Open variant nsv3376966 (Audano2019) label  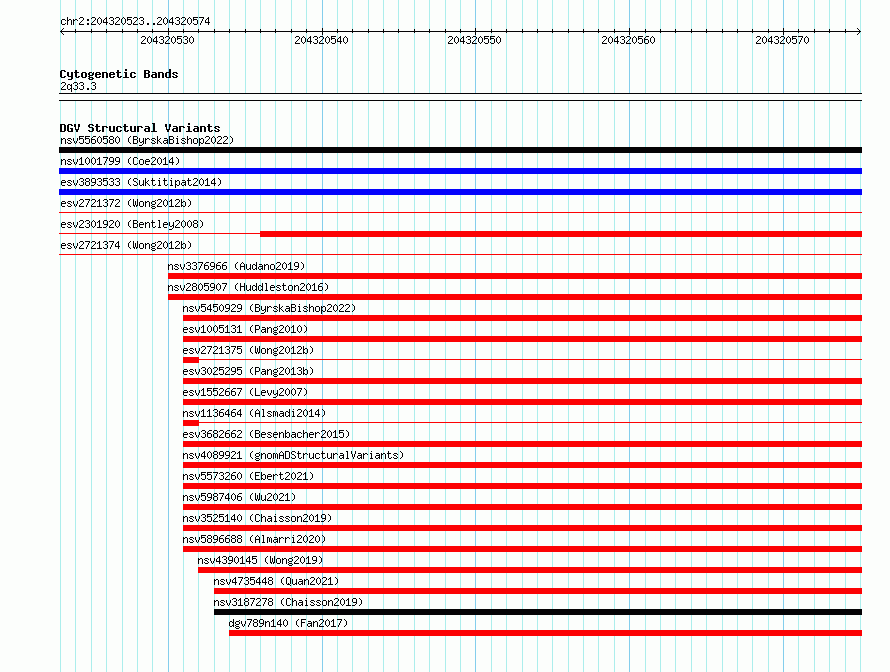236,266
